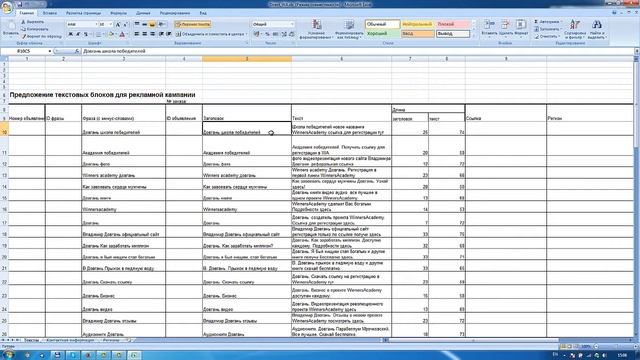Toggle bold formatting
The width and height of the screenshot is (640, 360).
(71, 34)
